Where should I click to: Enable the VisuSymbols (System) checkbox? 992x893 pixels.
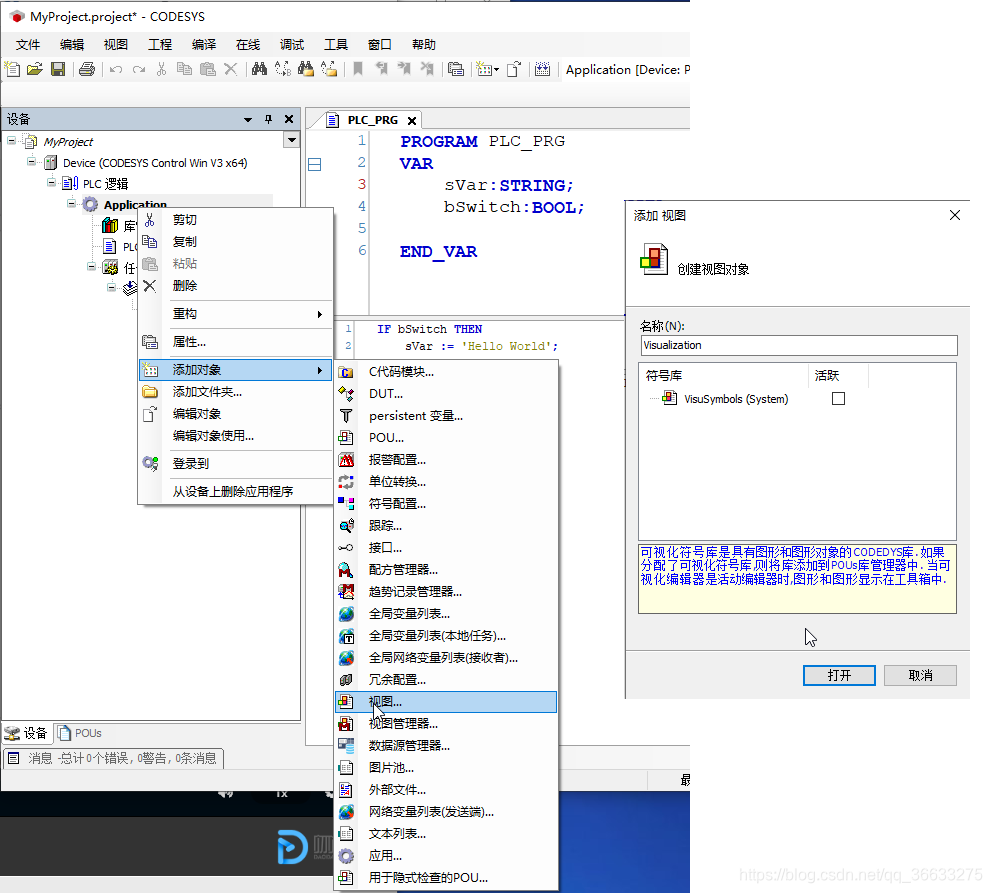(x=838, y=398)
